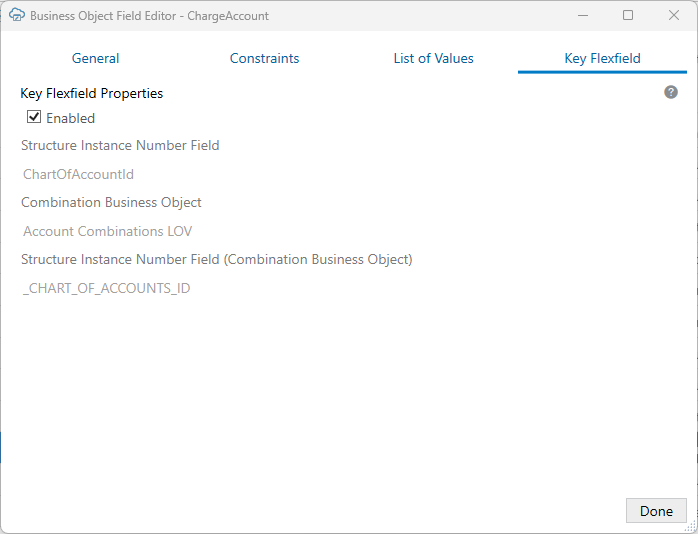Go to the List of Values tab
698x534 pixels.
[433, 58]
